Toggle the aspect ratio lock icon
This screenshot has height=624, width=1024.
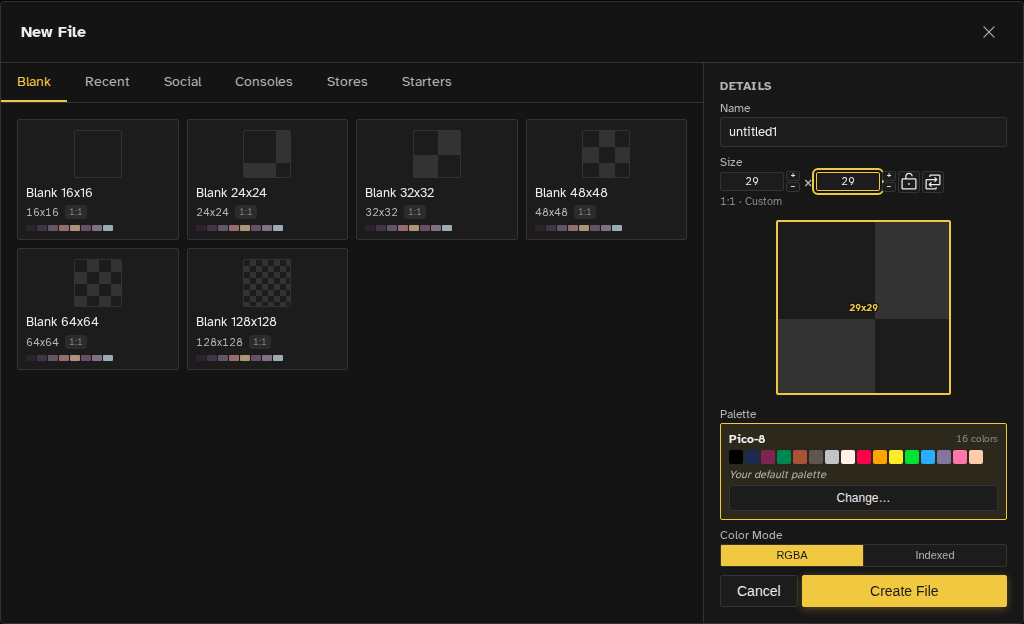point(908,181)
